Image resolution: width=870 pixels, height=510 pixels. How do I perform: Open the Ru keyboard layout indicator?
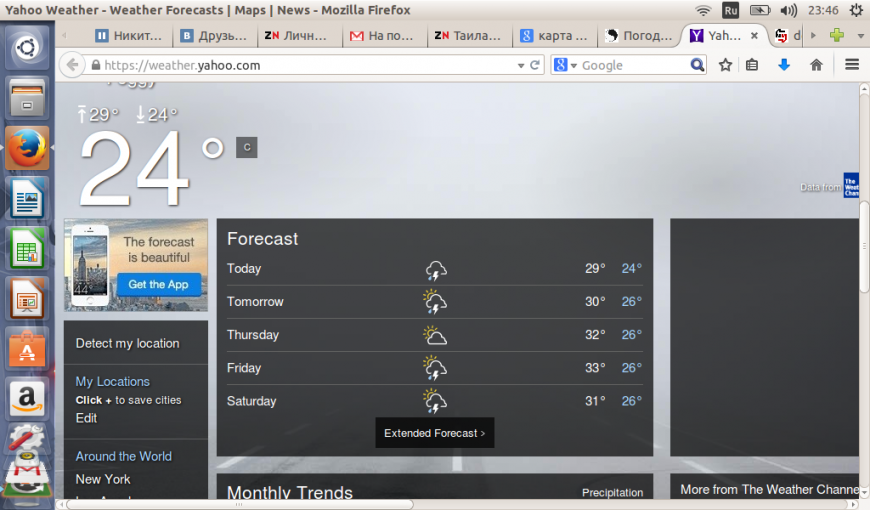coord(731,10)
